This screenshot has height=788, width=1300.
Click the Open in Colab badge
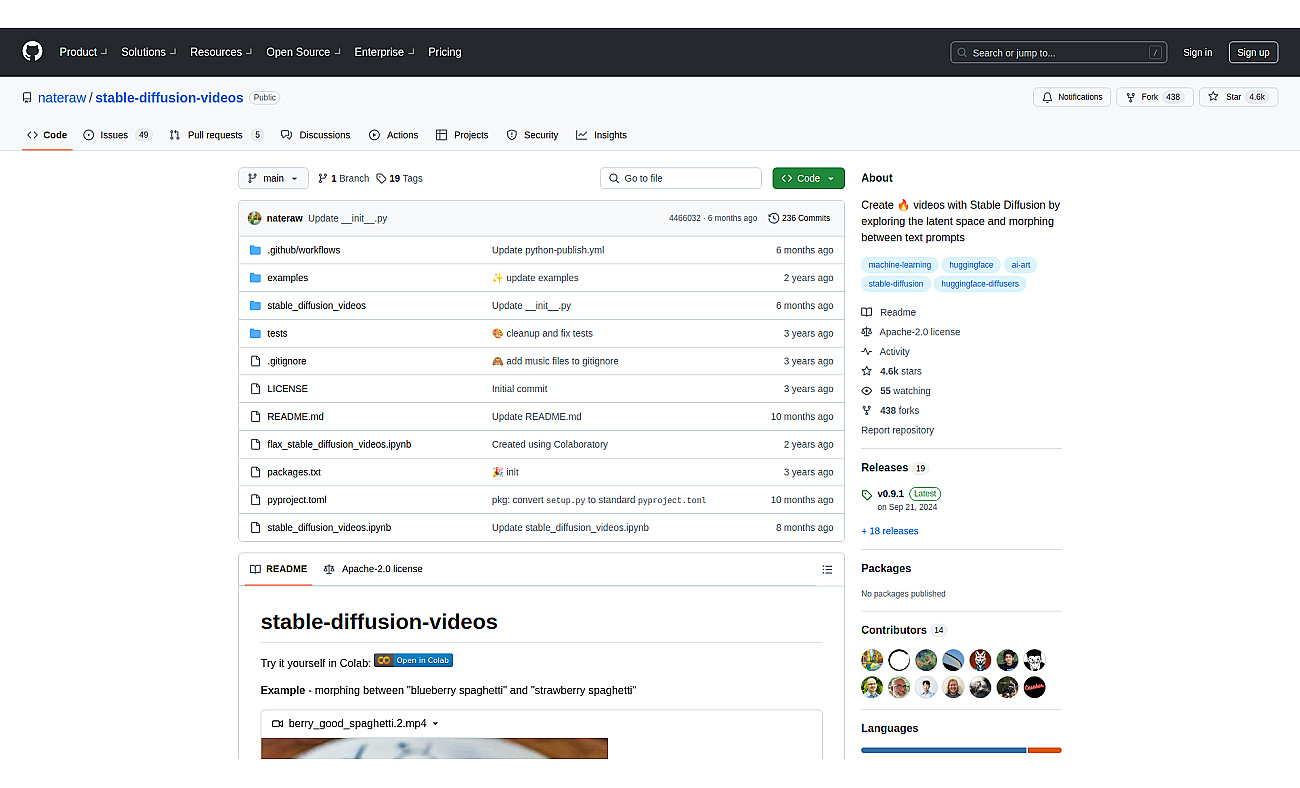click(414, 660)
